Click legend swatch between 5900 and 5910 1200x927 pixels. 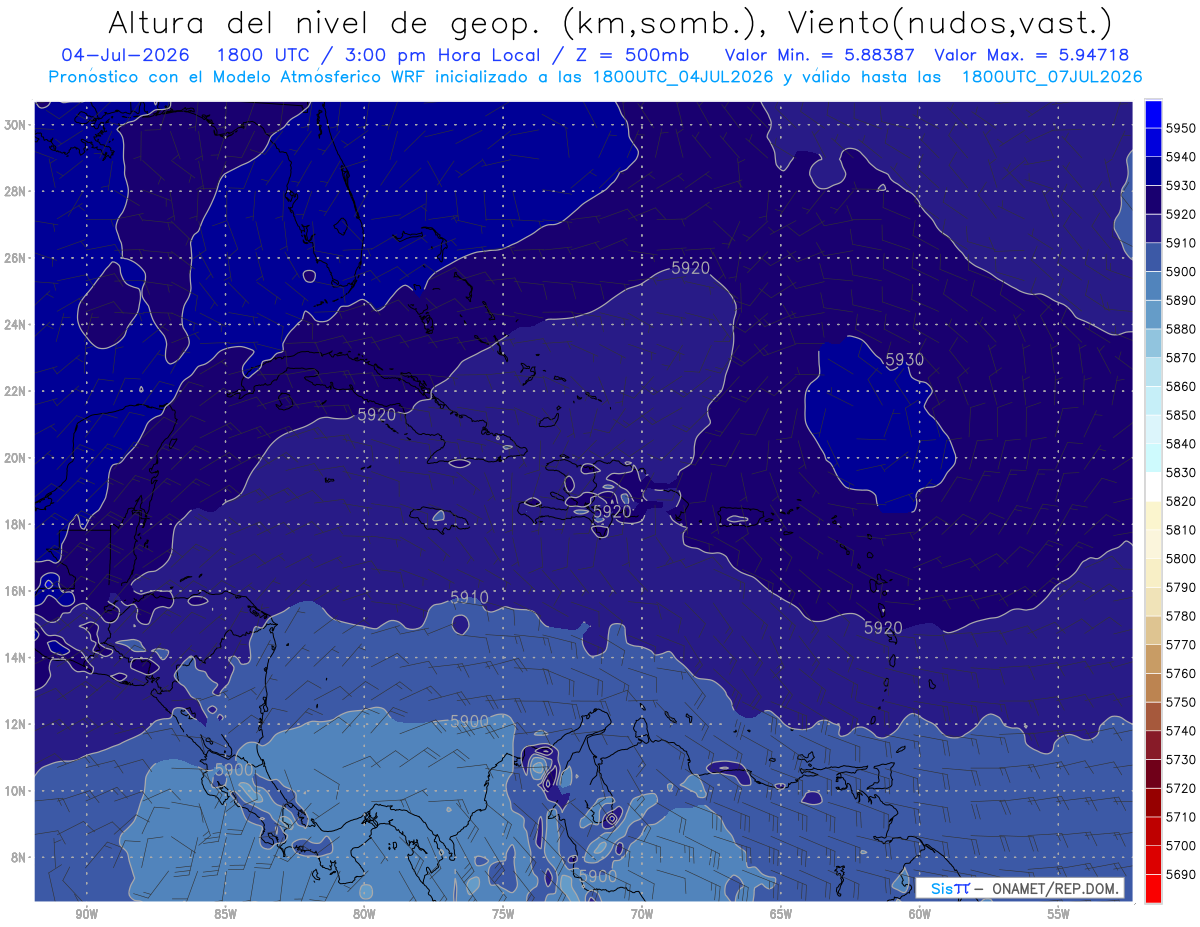[1153, 257]
